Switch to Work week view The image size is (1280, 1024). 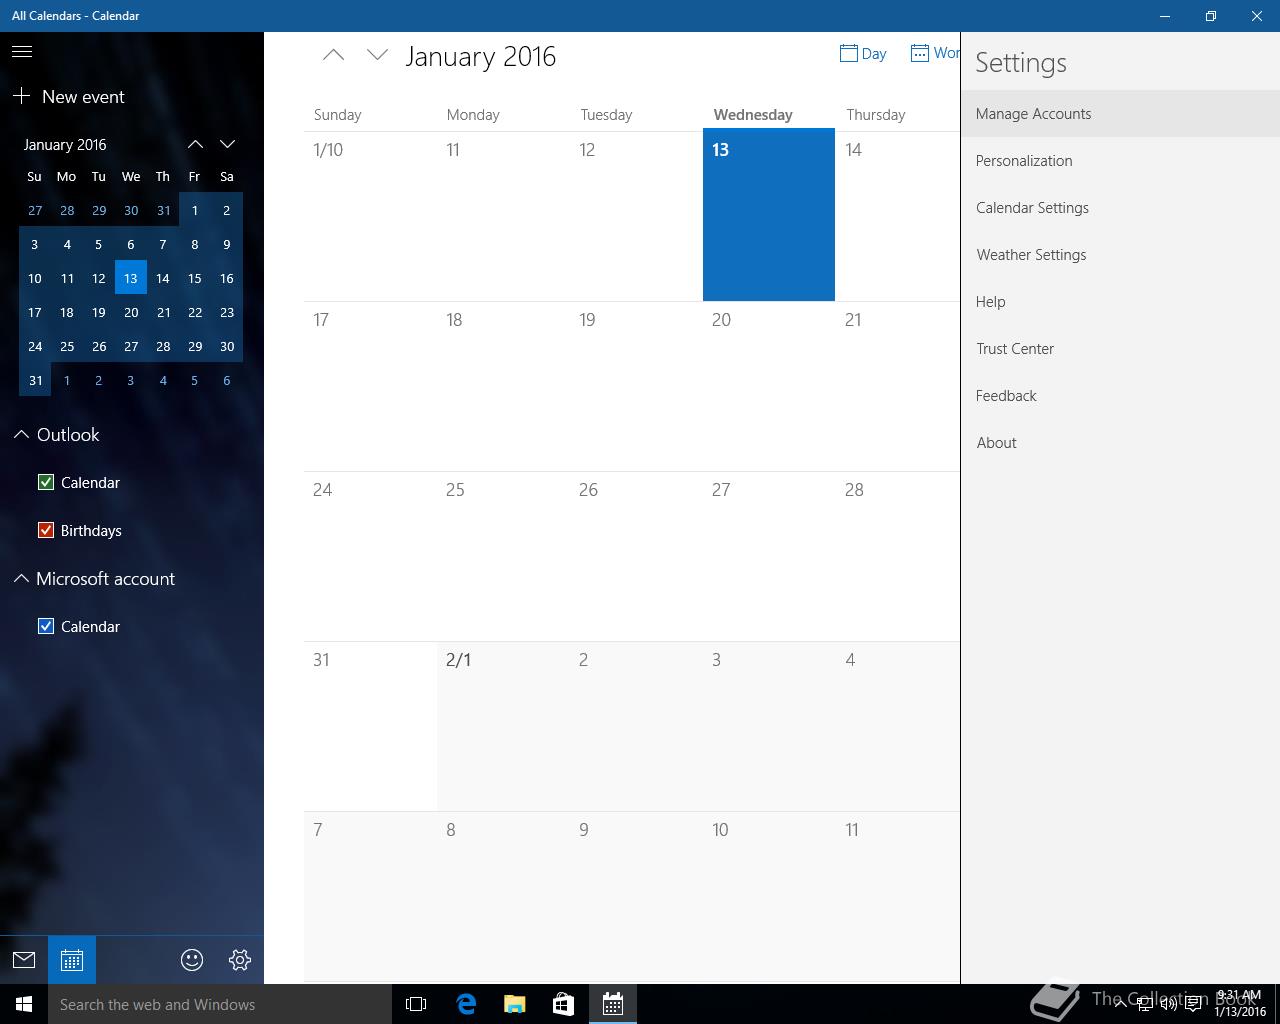tap(935, 53)
